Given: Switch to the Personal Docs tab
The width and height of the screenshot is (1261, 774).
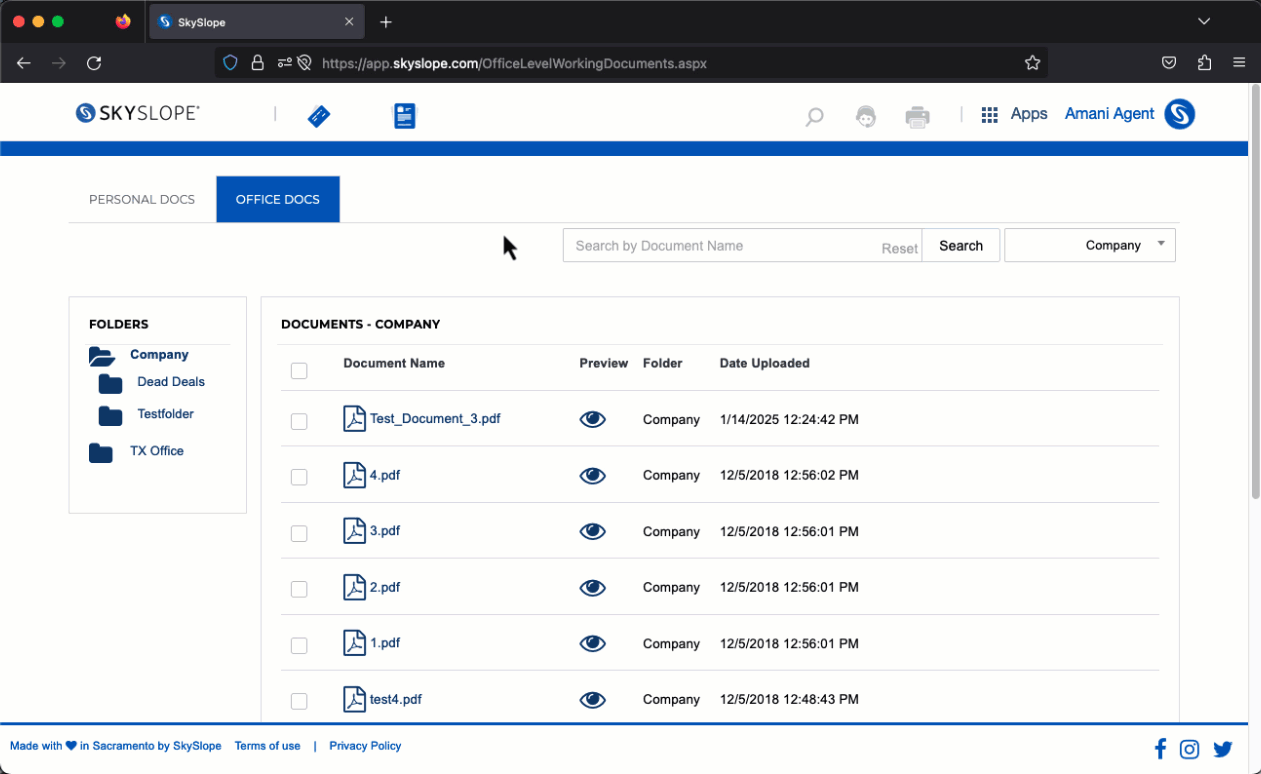Looking at the screenshot, I should pos(142,199).
